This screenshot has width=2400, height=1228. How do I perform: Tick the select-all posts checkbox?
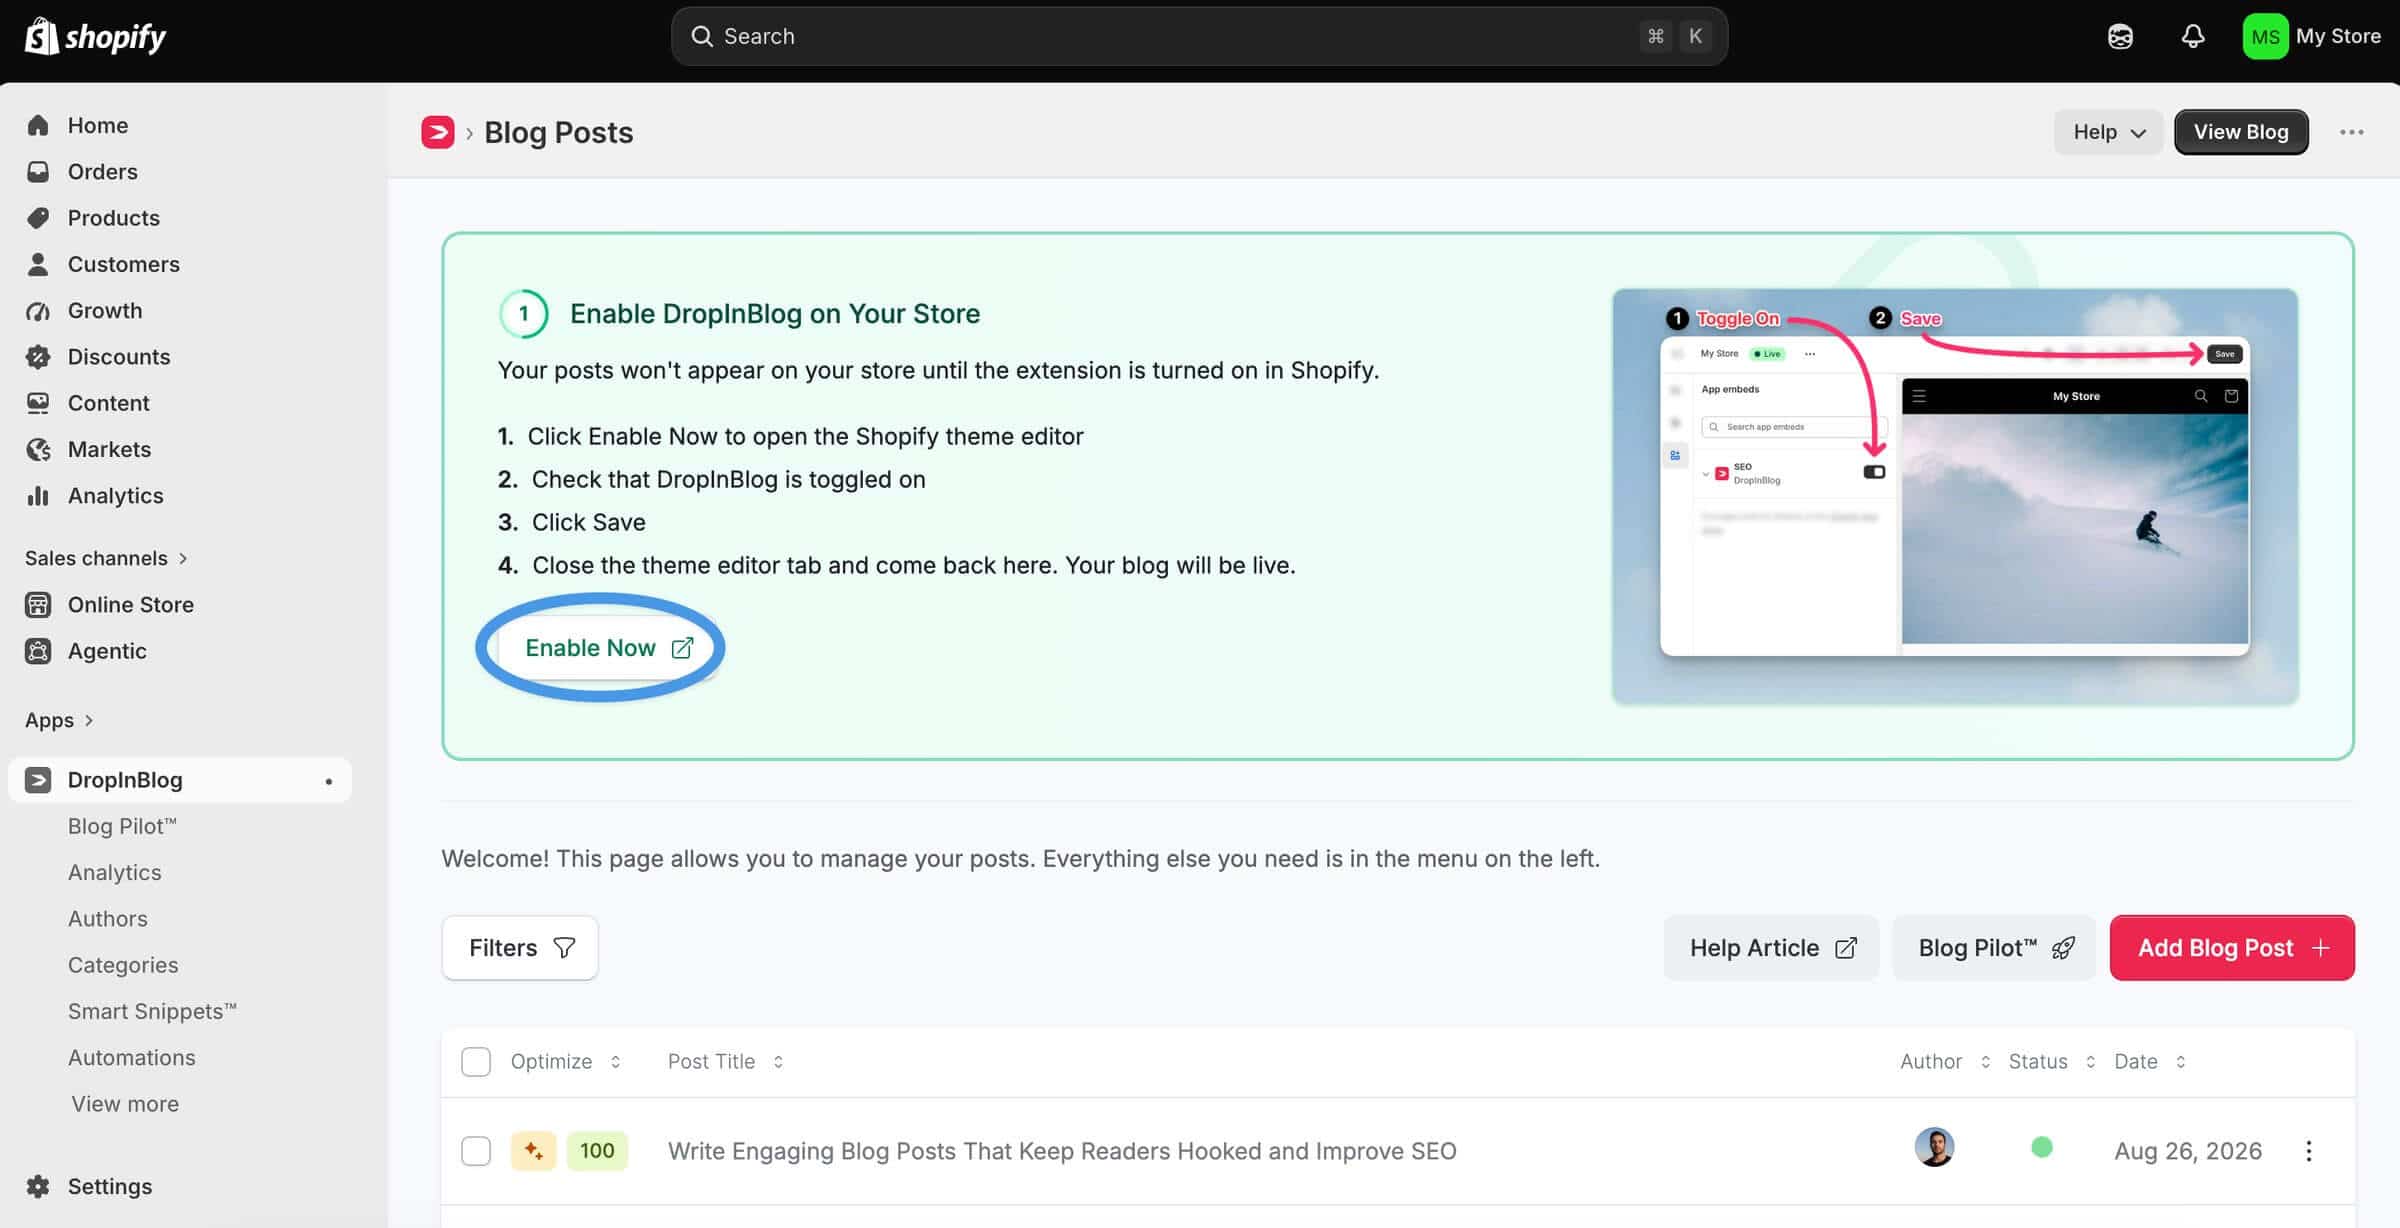click(476, 1061)
